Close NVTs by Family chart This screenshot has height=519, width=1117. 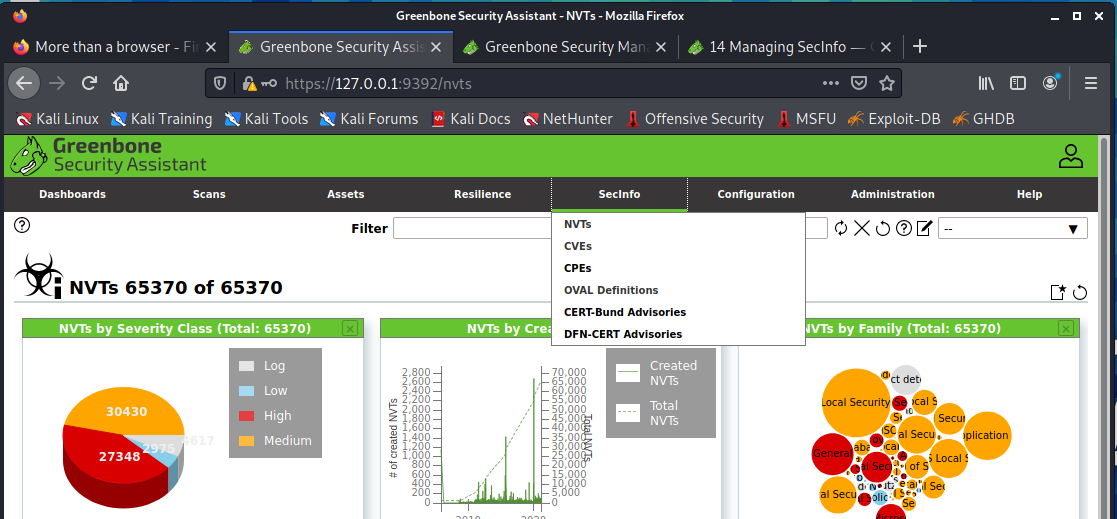click(x=1065, y=328)
